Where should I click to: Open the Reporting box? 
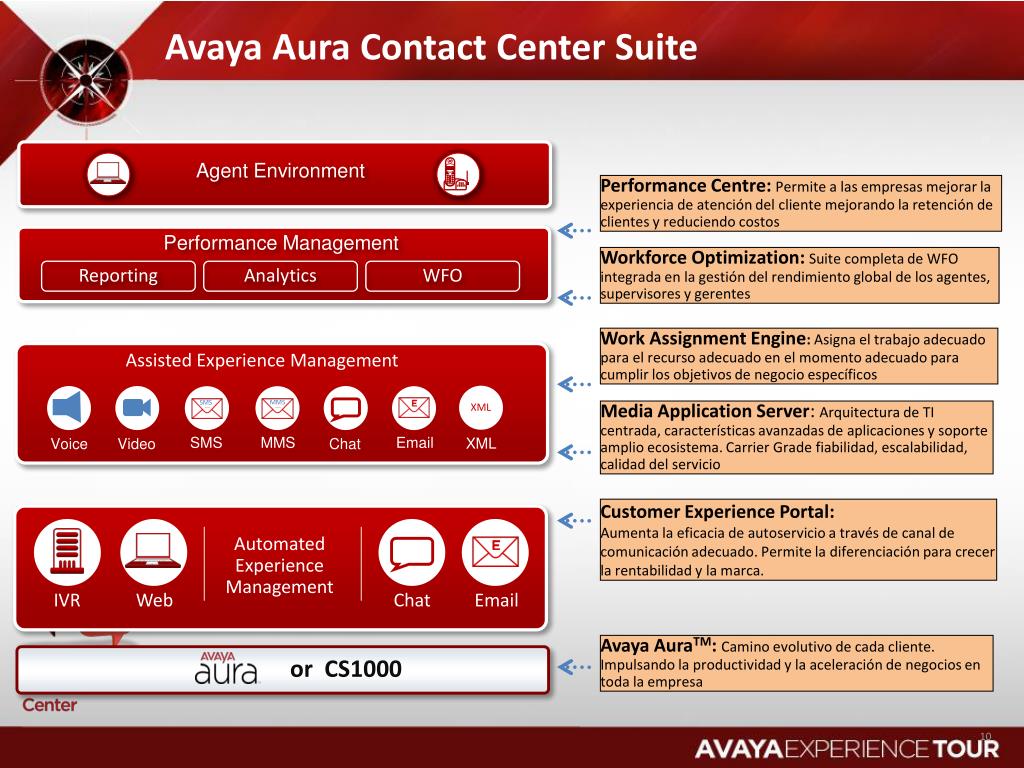click(118, 276)
